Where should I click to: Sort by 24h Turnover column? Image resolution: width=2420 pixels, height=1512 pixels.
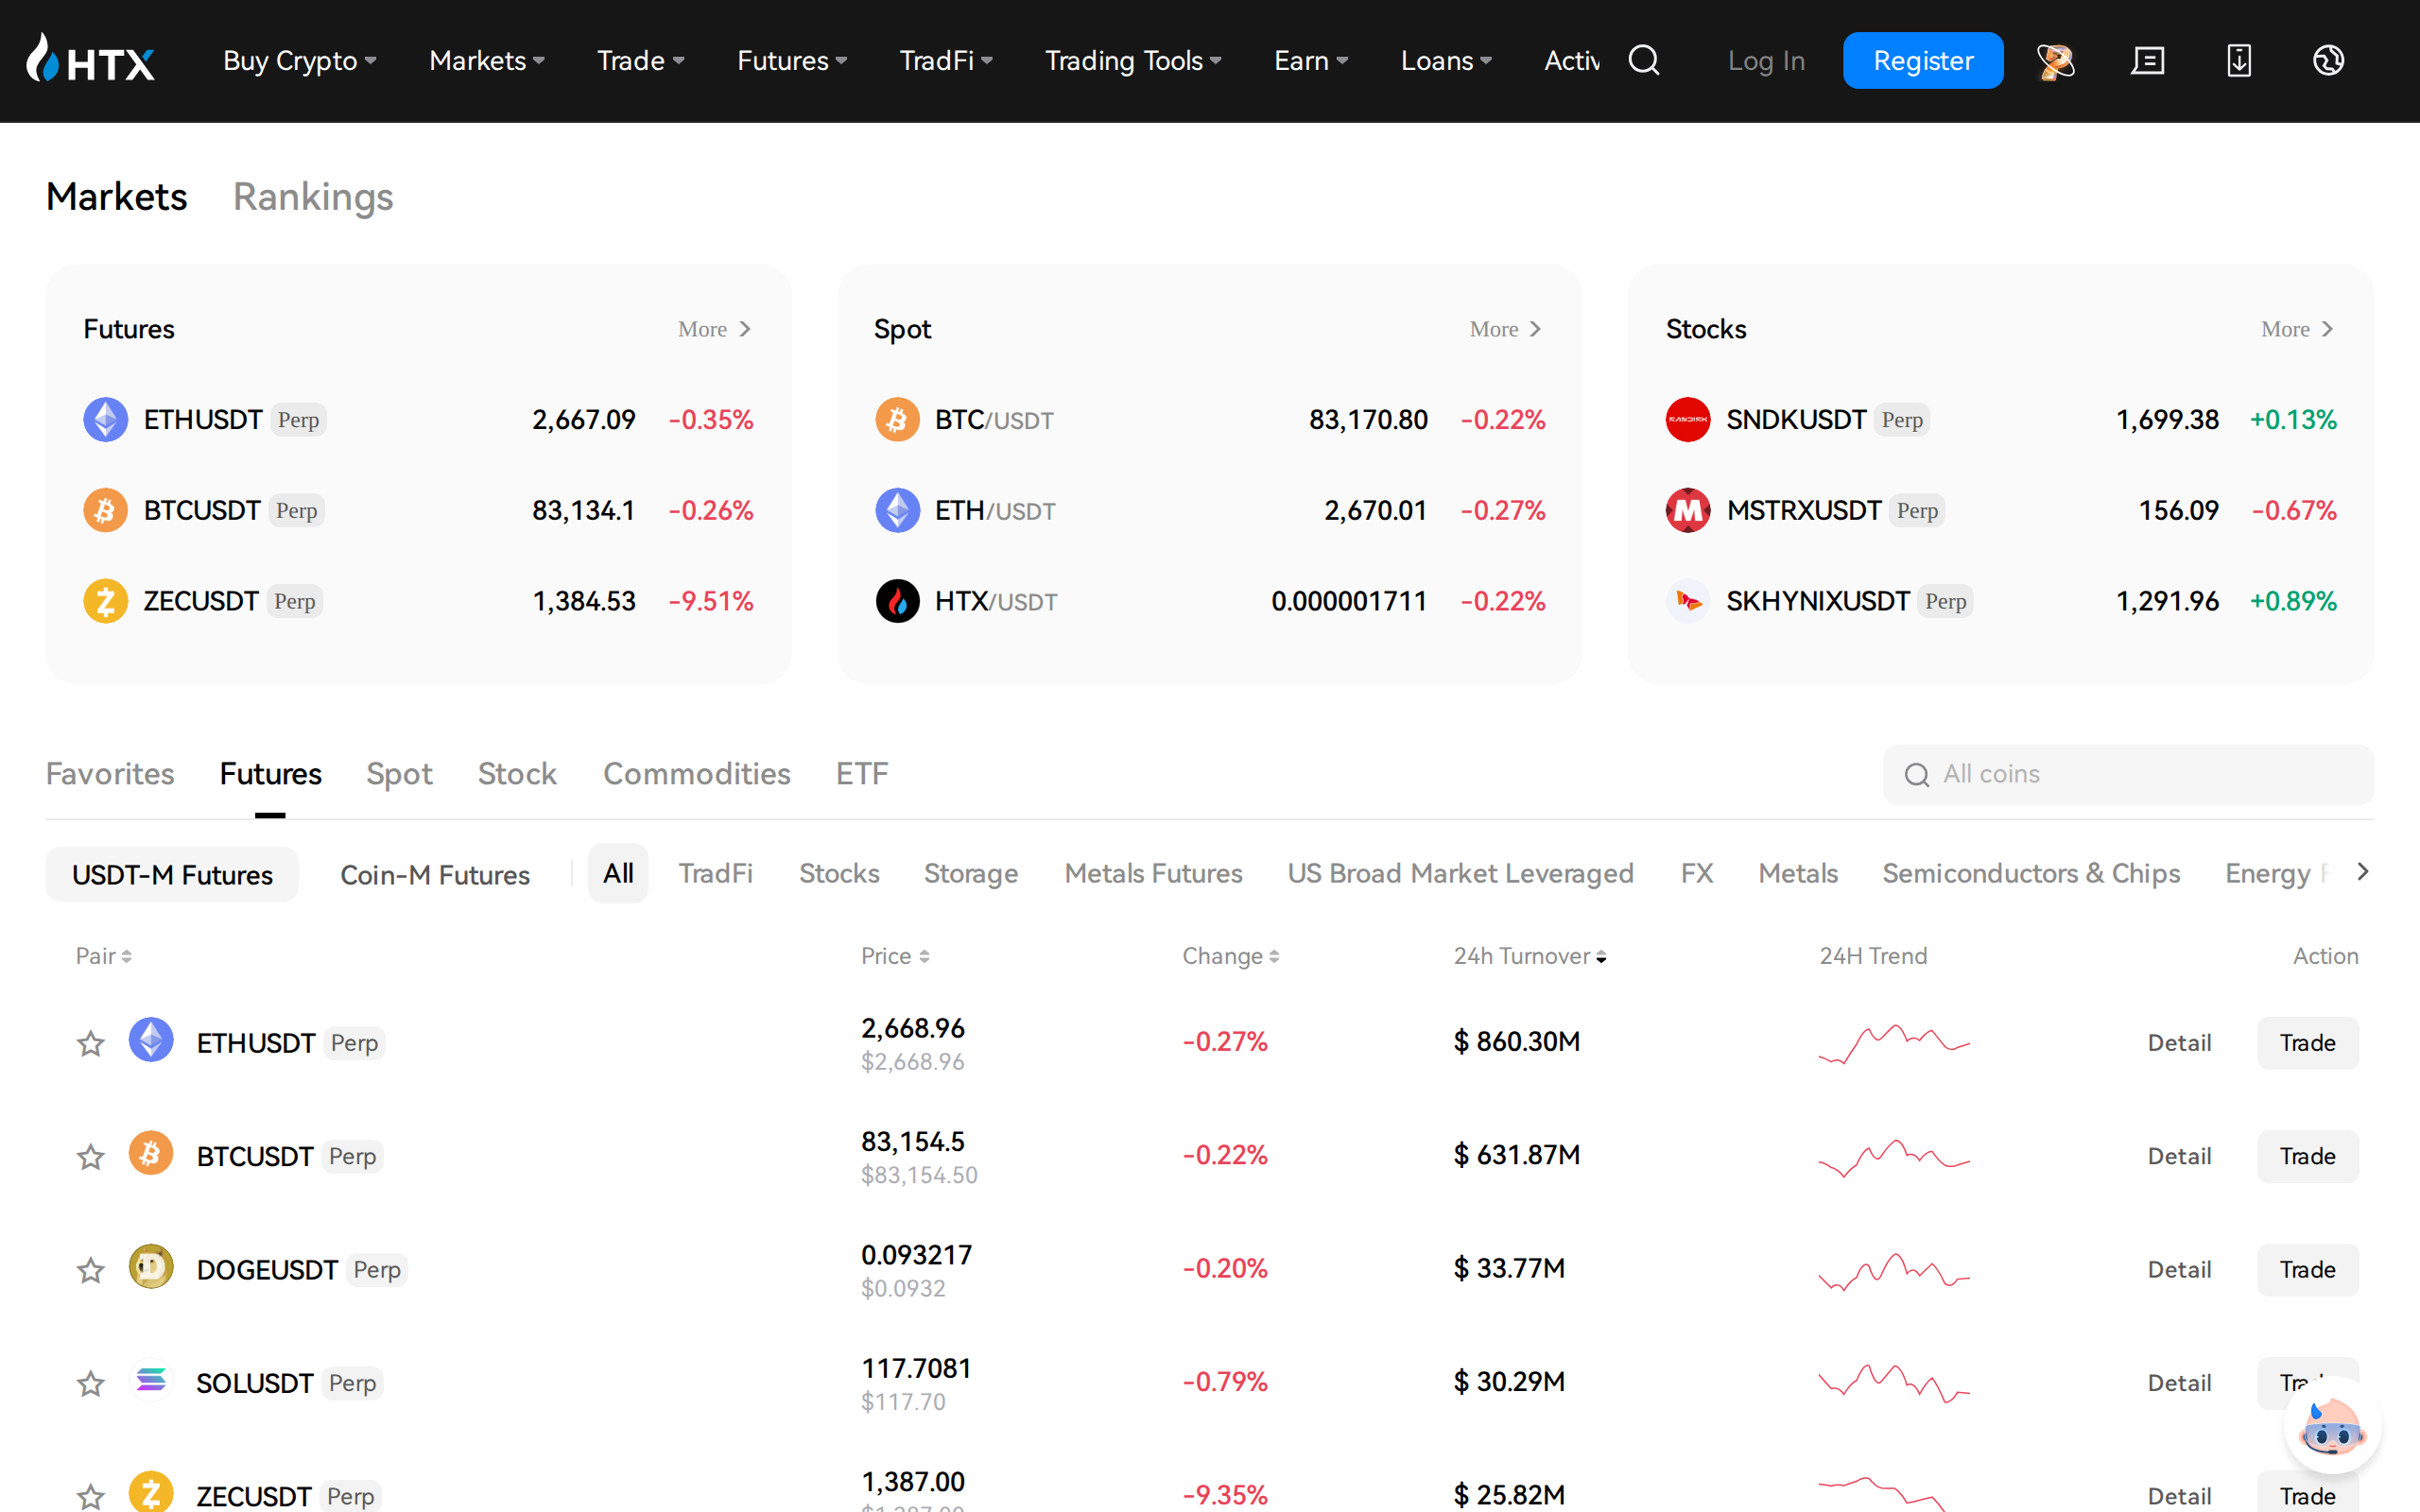(1530, 956)
